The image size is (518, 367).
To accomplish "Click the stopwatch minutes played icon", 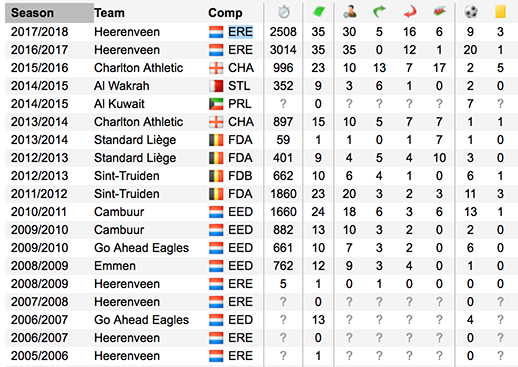I will [x=284, y=12].
